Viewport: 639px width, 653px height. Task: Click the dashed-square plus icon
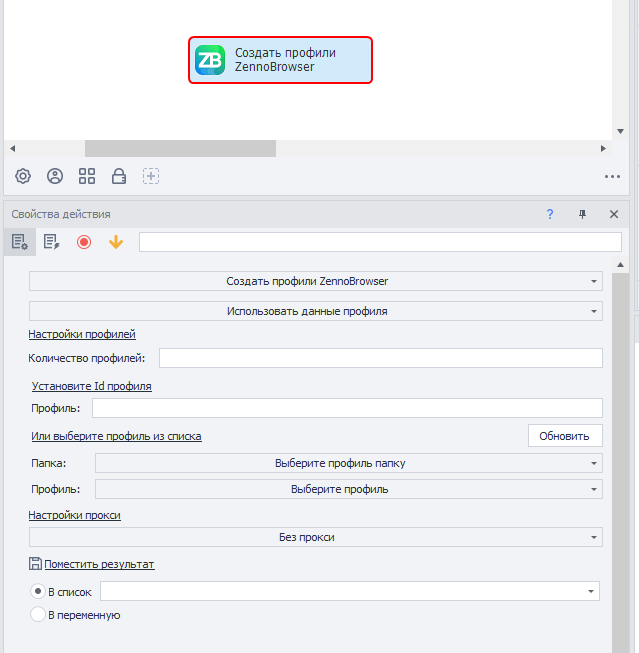pyautogui.click(x=151, y=176)
